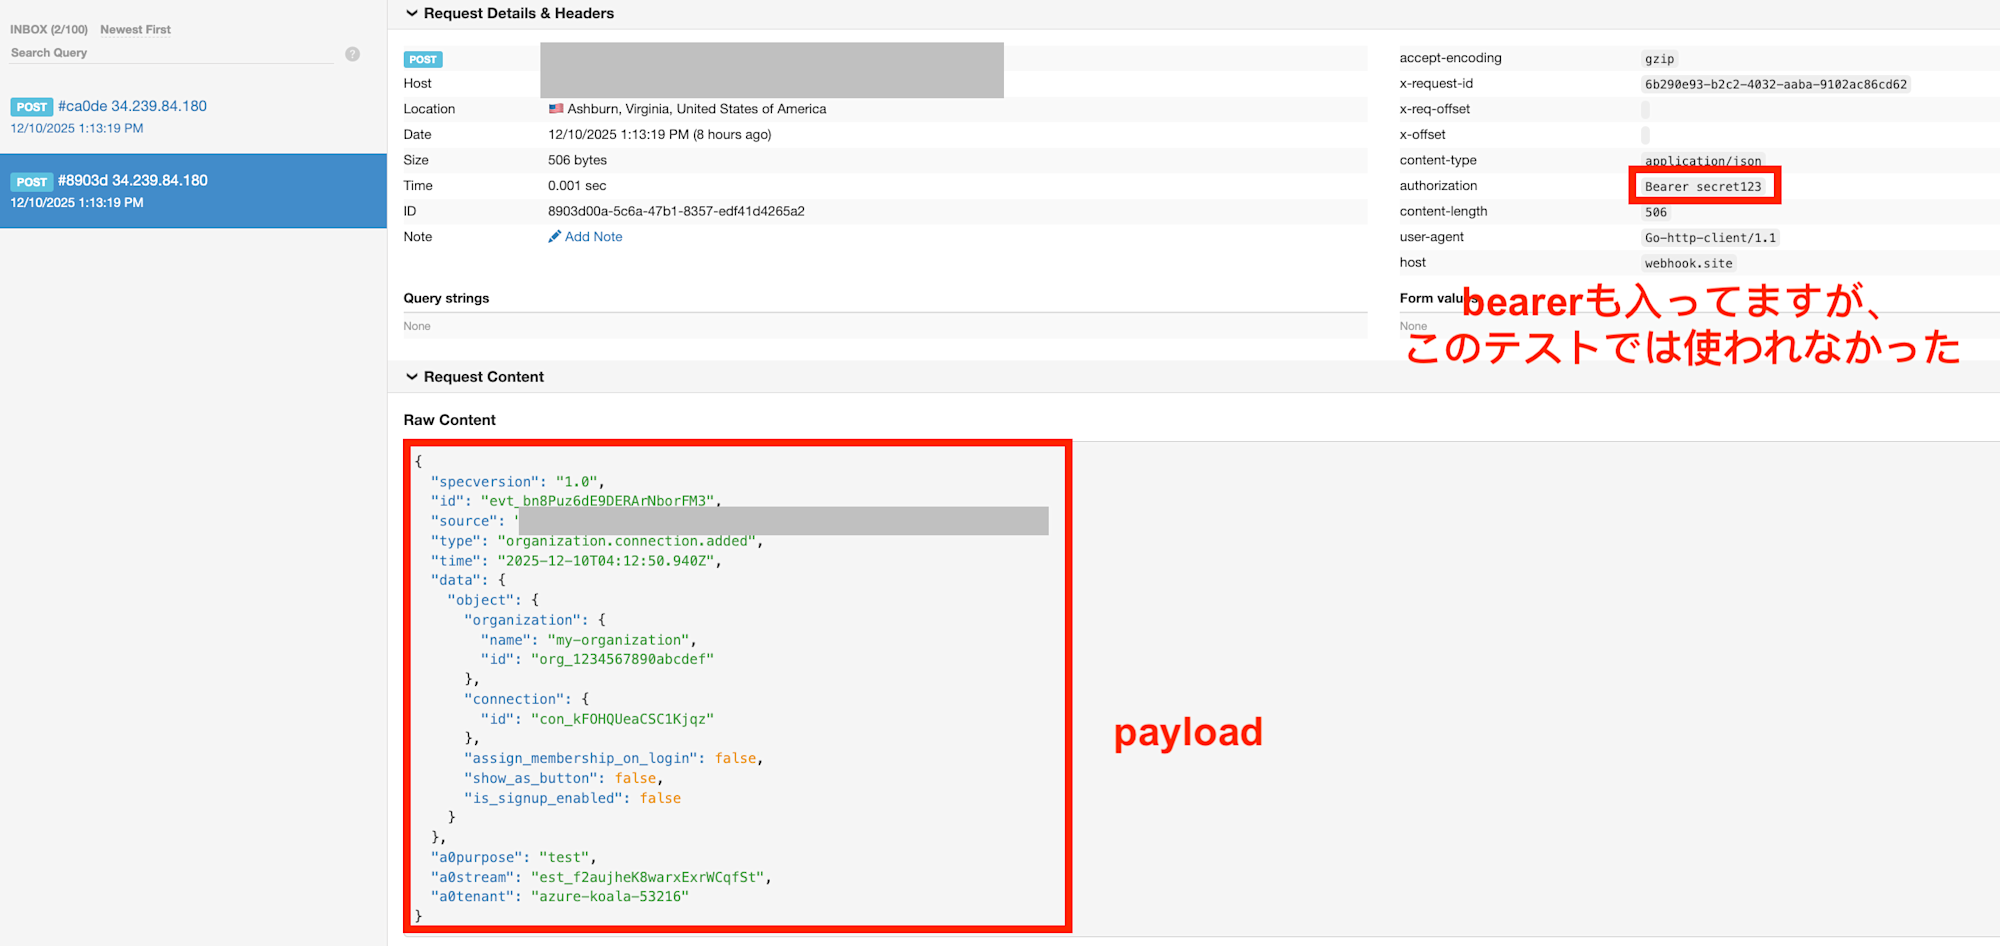Click the Query strings heading

(x=446, y=298)
